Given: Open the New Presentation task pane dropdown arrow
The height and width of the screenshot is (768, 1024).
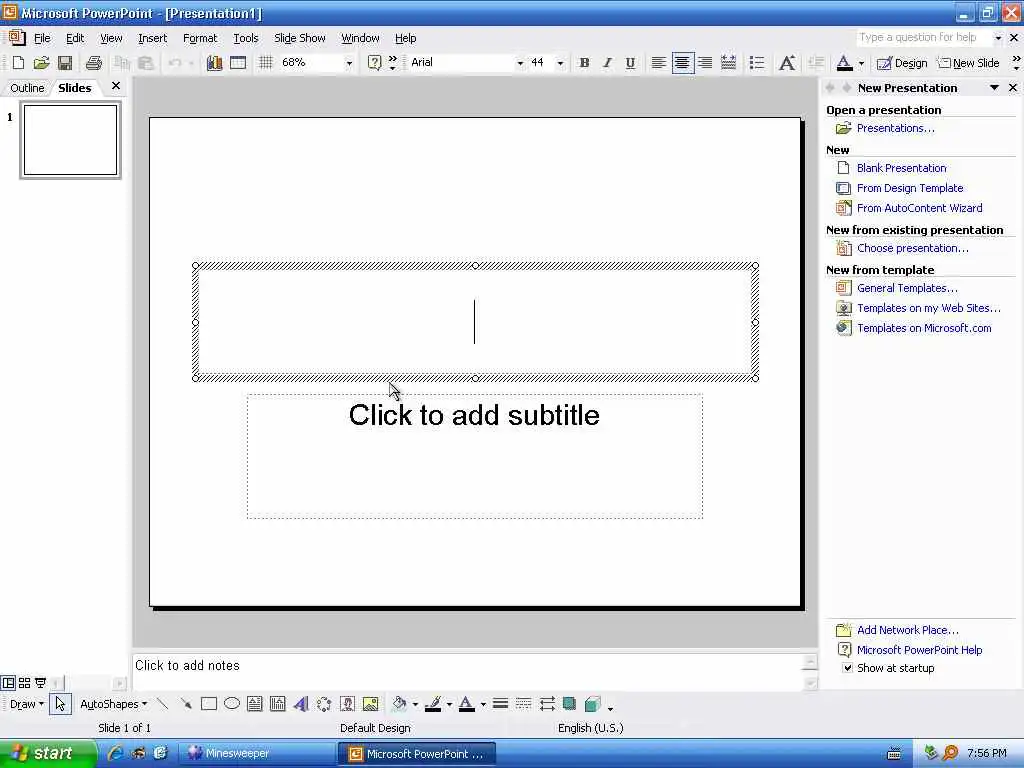Looking at the screenshot, I should [994, 88].
